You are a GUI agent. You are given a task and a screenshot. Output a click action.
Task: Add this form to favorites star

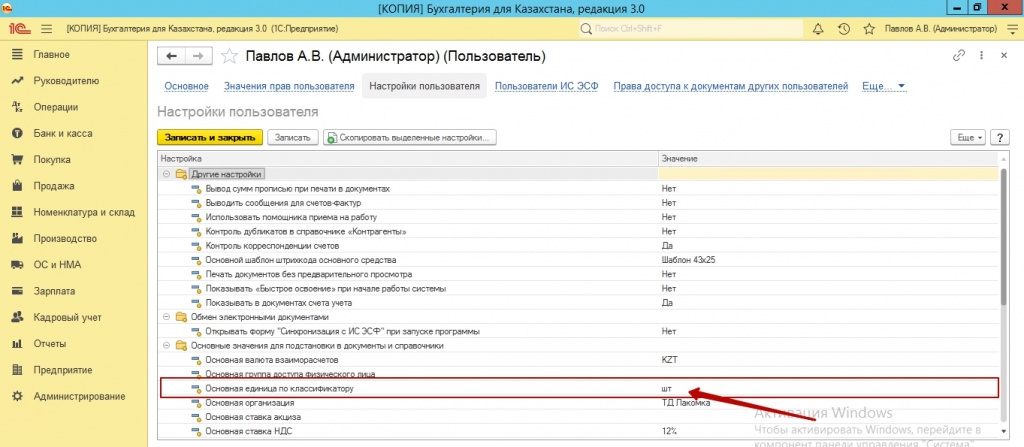[229, 56]
